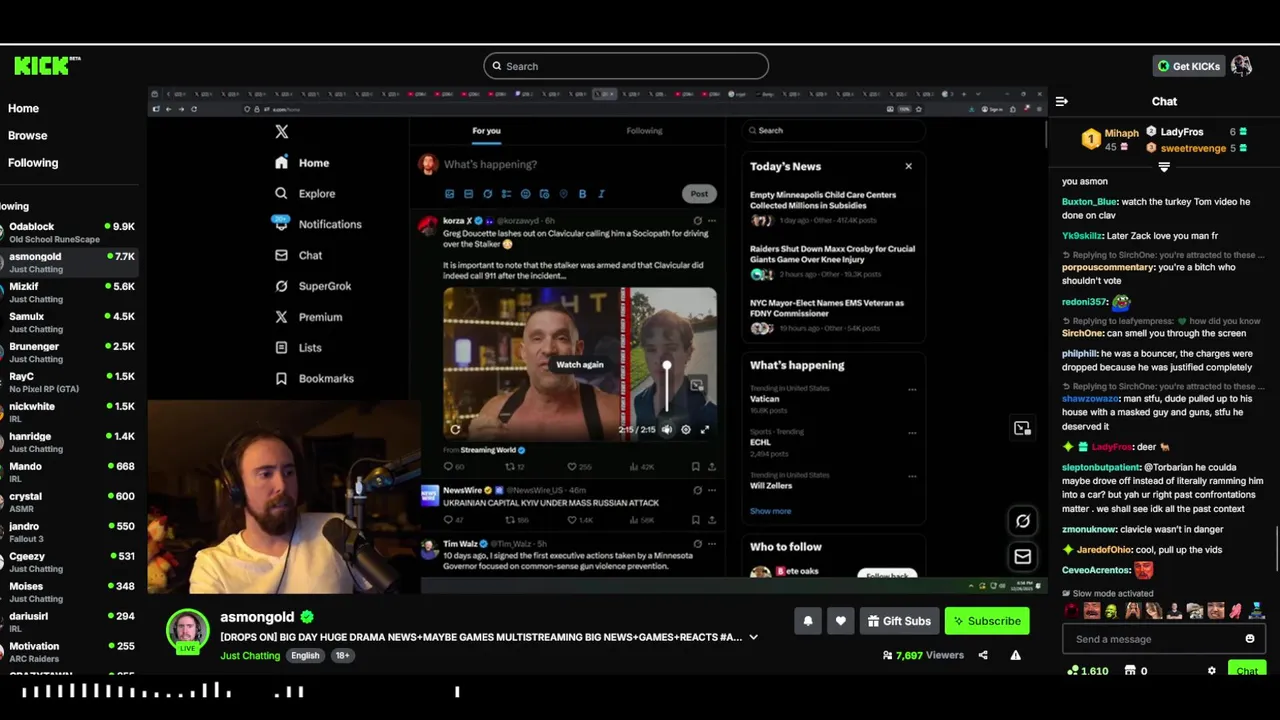Click the floating messages envelope icon
Viewport: 1280px width, 720px height.
pos(1022,556)
